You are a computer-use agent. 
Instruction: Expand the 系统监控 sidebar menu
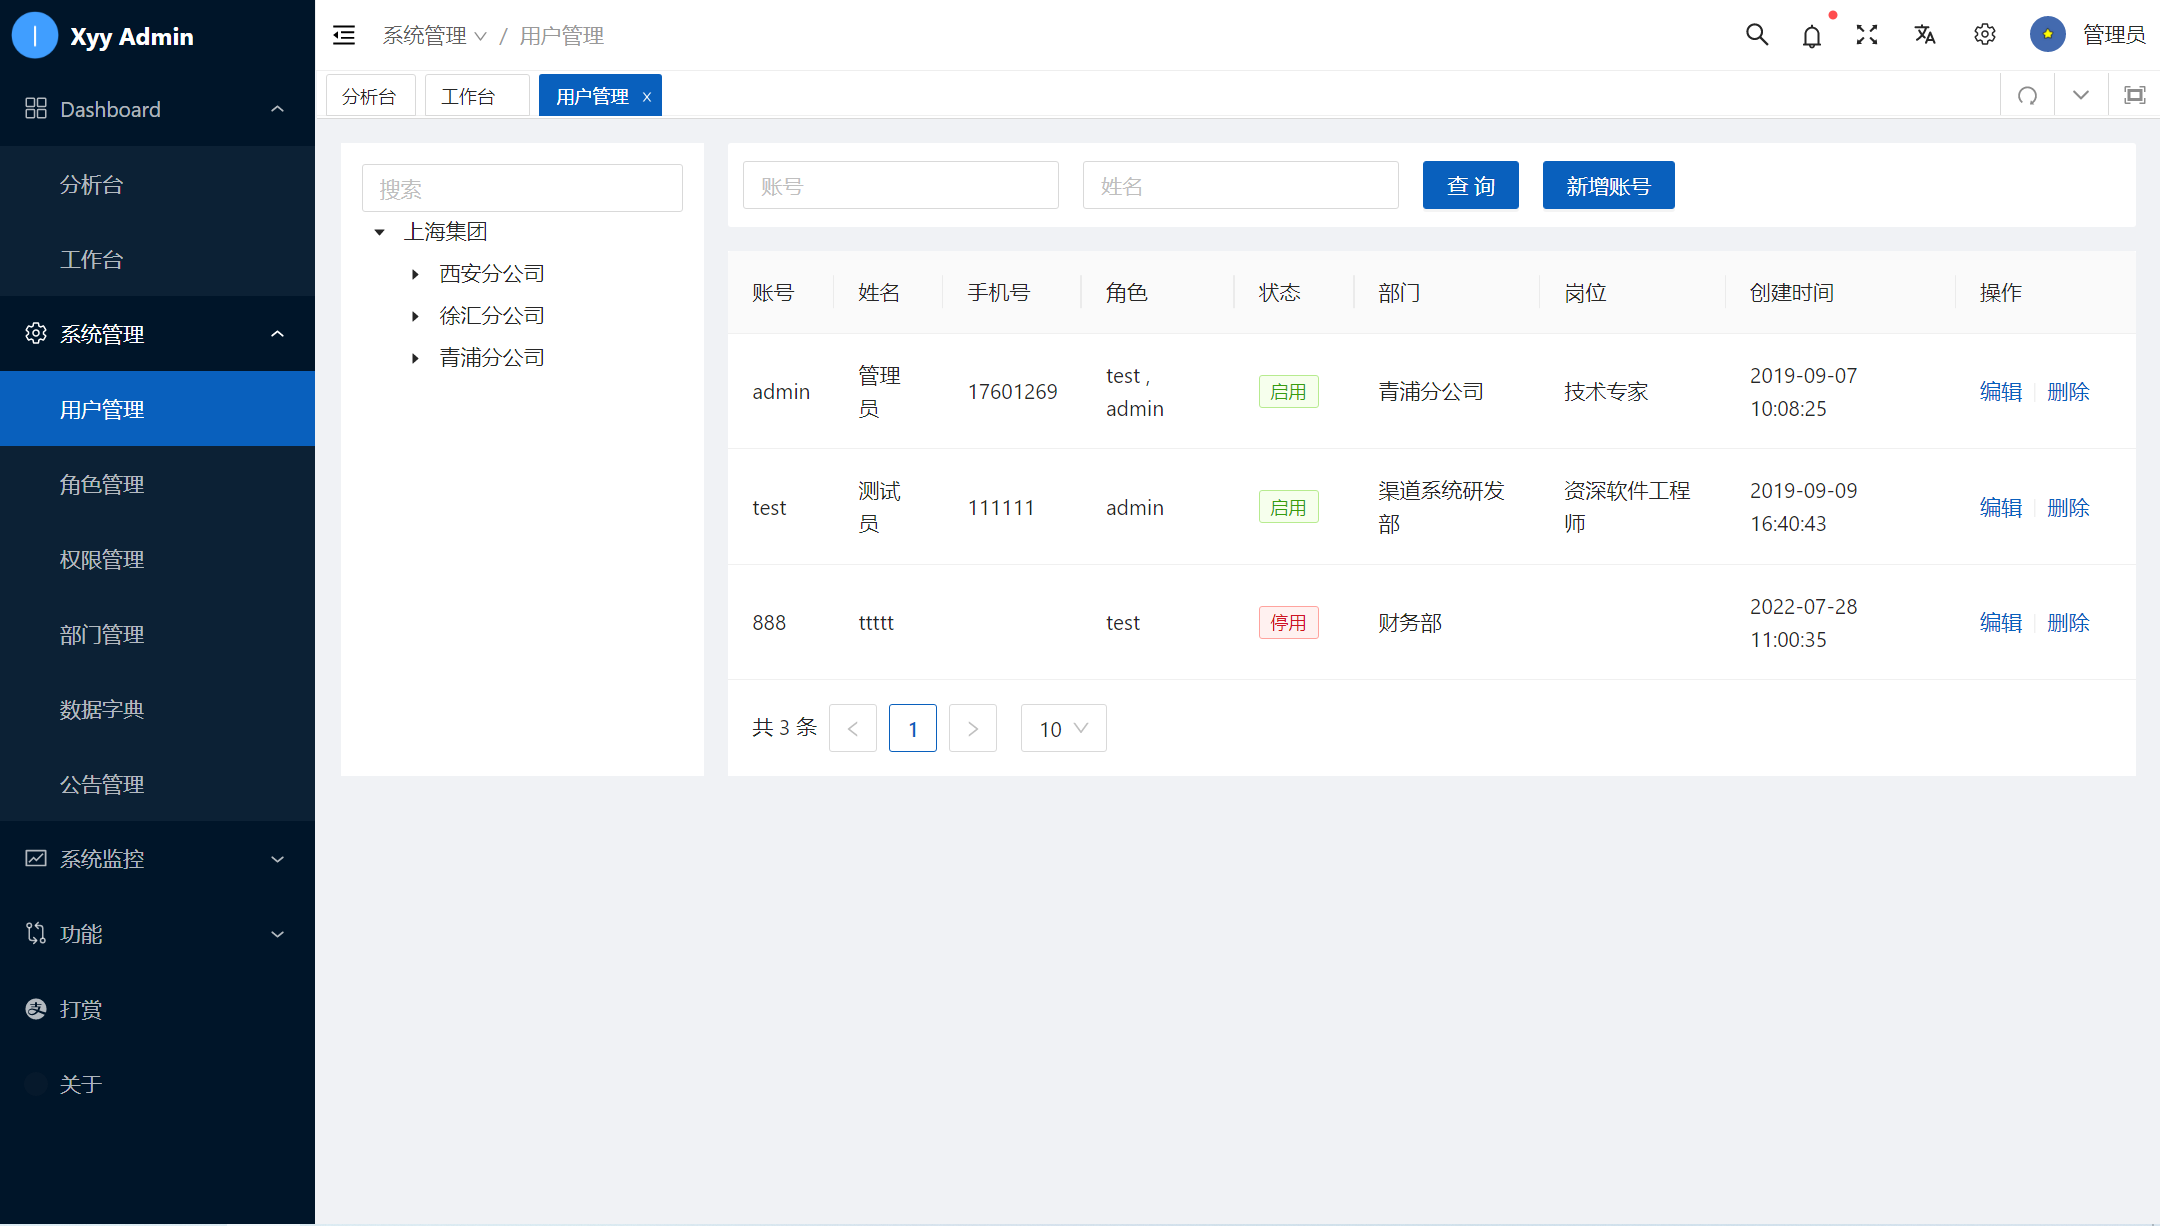[157, 859]
